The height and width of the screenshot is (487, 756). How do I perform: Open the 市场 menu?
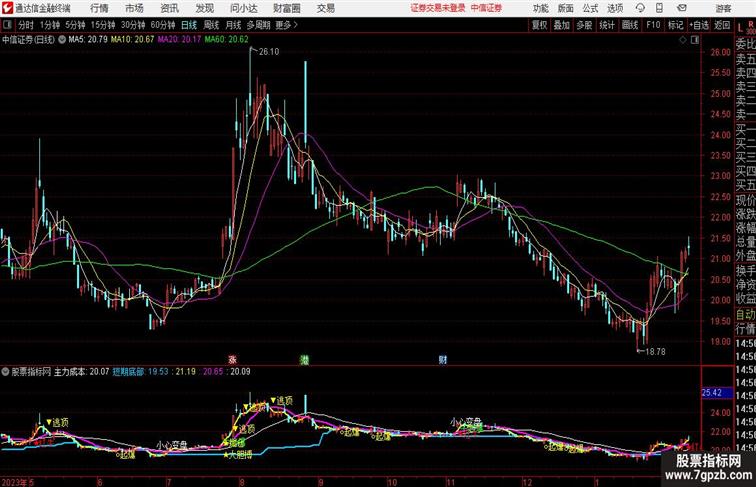coord(134,8)
